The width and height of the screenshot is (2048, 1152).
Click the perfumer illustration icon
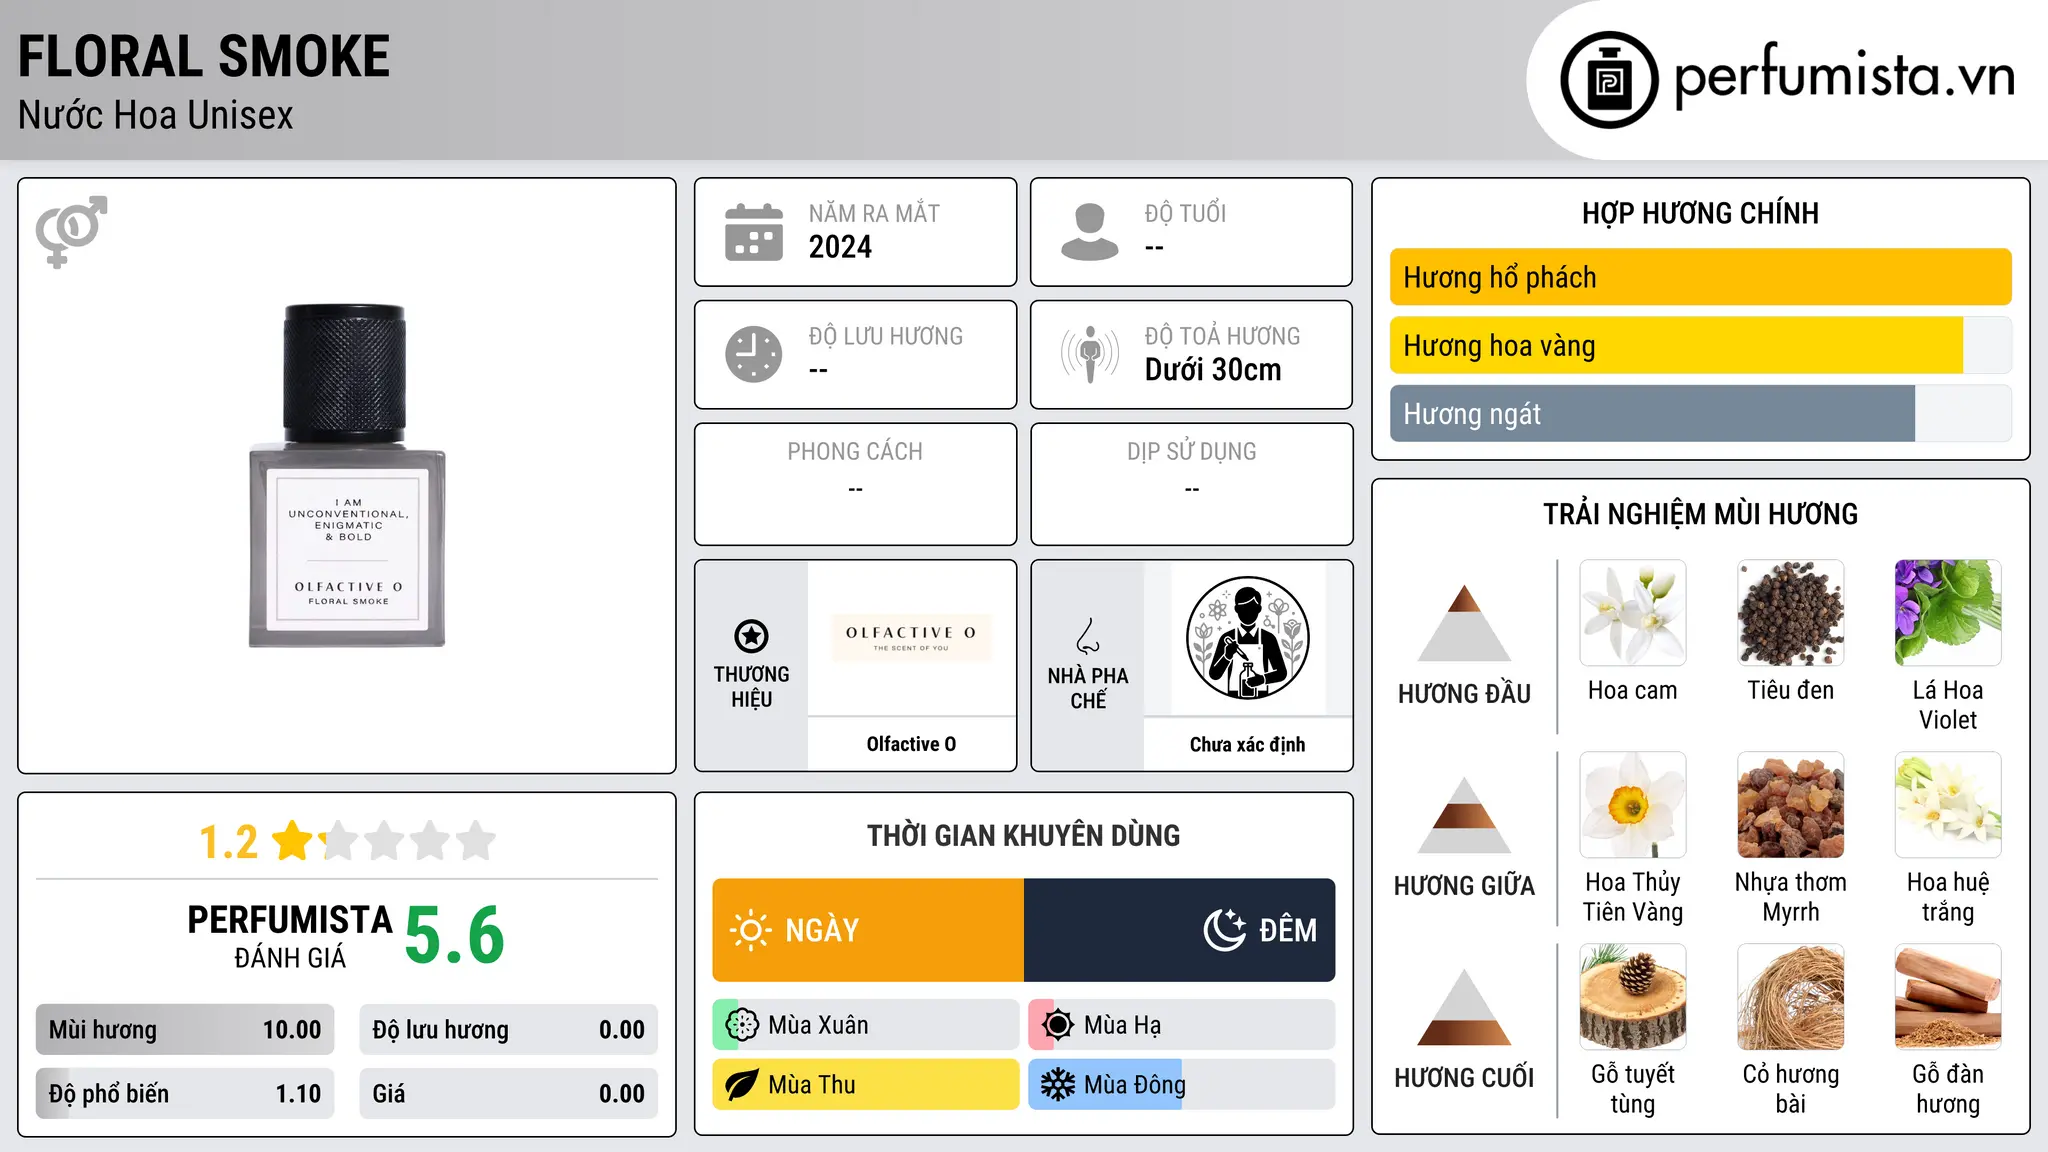1247,638
